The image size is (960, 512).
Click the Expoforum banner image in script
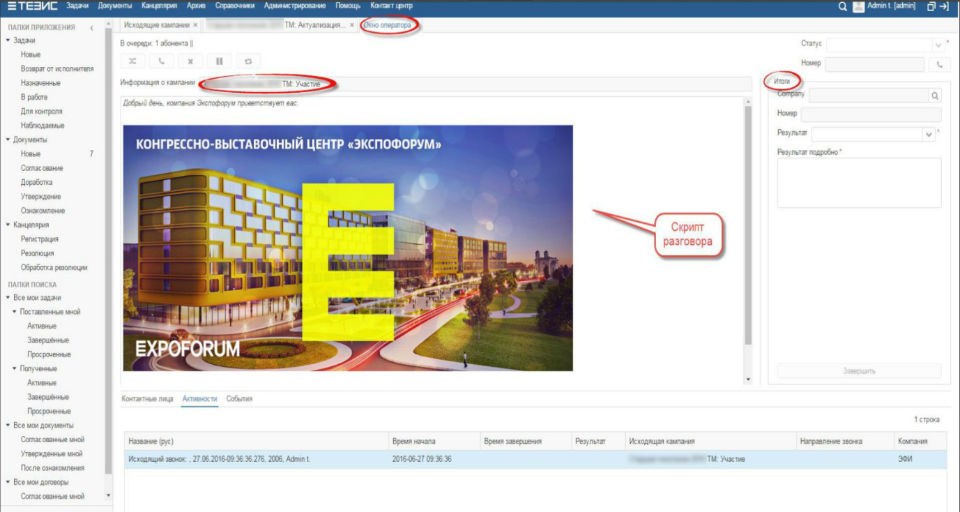pos(348,248)
